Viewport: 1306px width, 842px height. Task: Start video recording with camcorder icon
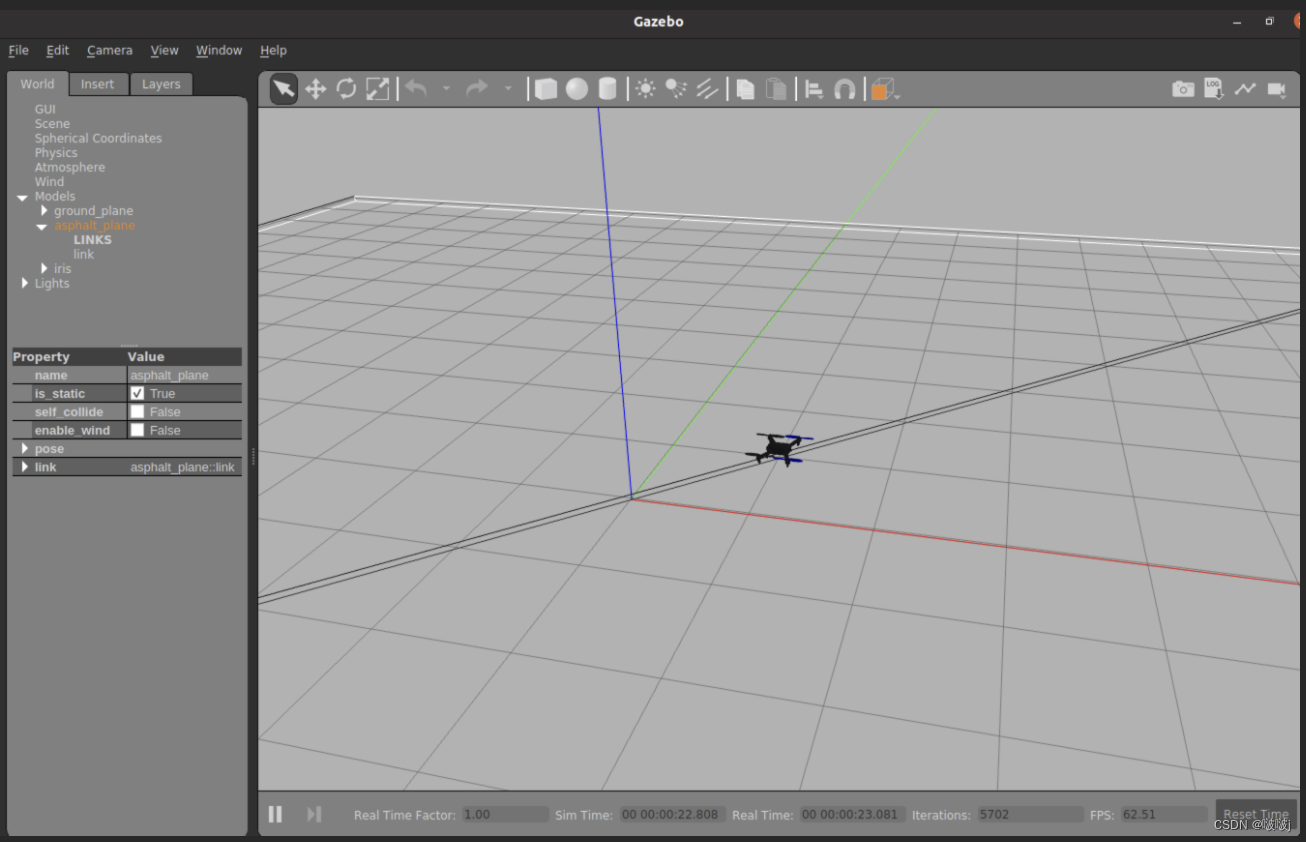(x=1276, y=89)
